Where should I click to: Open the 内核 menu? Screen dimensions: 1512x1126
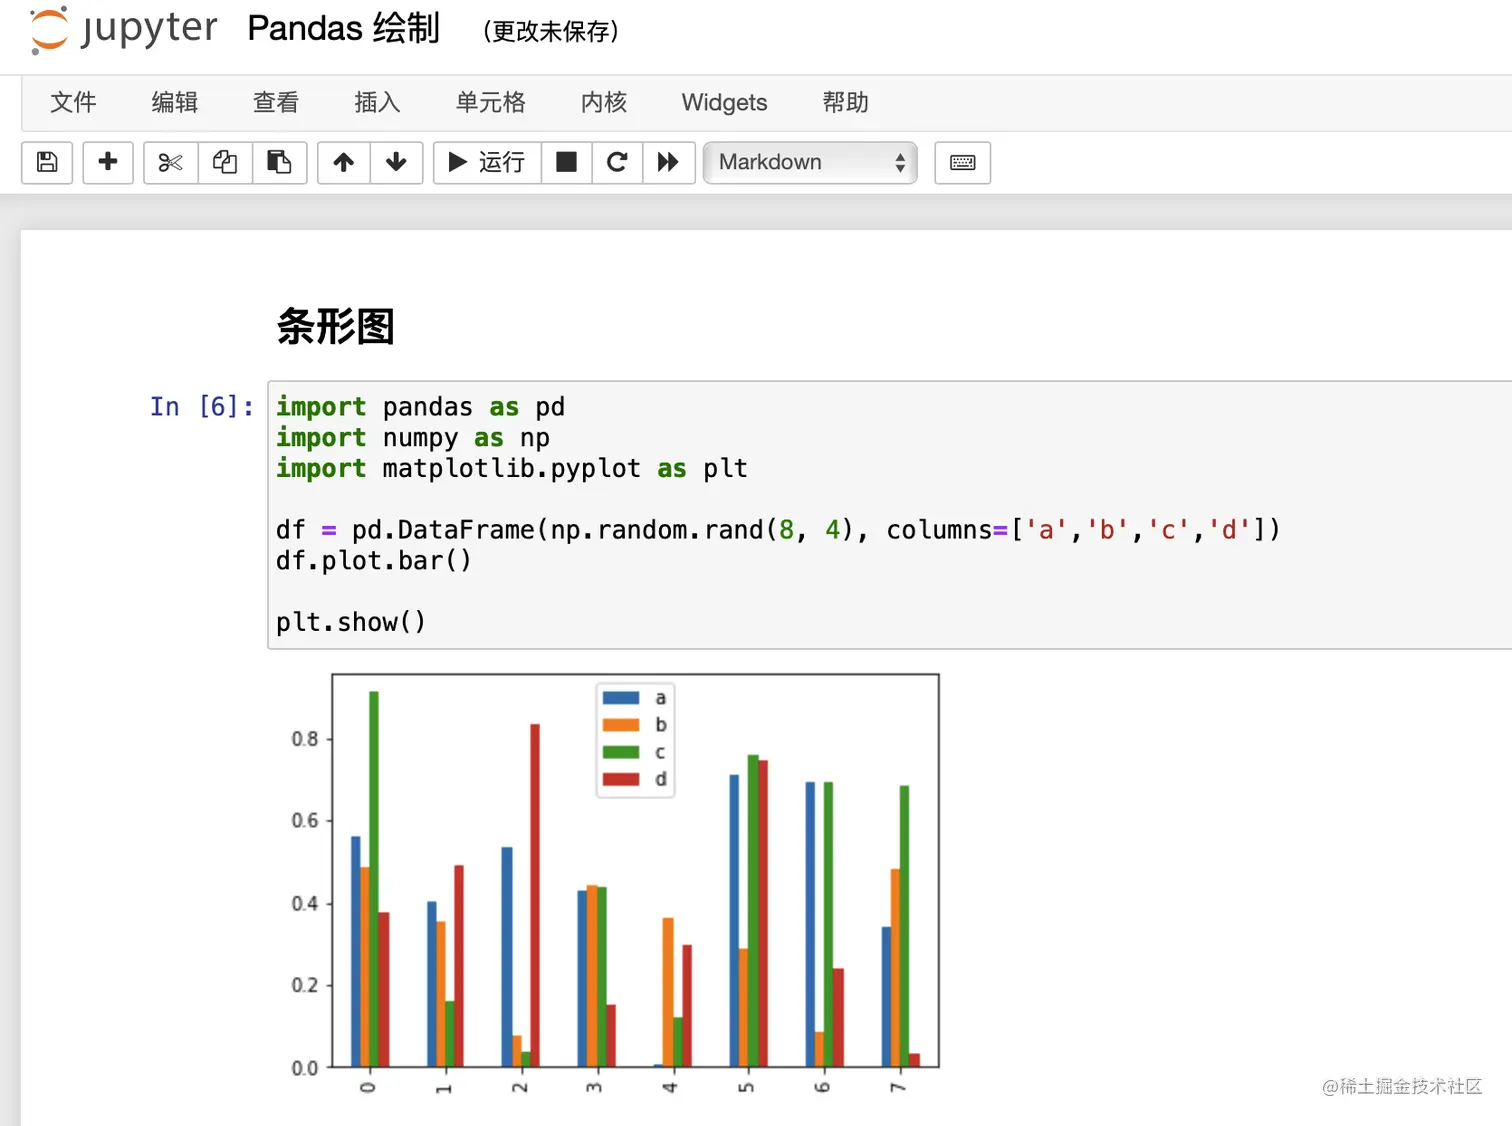pyautogui.click(x=604, y=102)
